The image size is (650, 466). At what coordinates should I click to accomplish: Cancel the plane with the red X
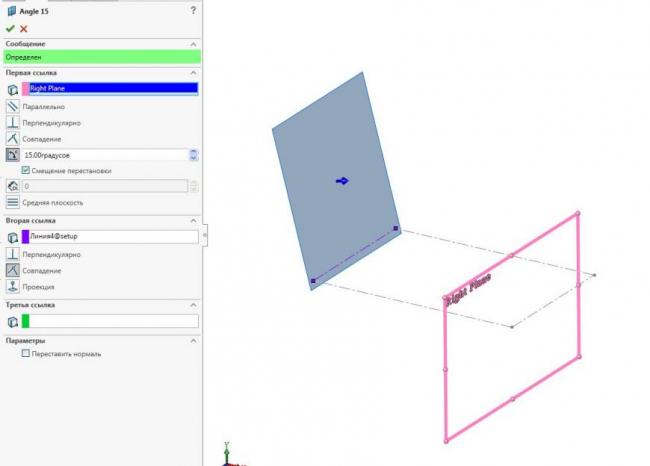click(x=24, y=29)
